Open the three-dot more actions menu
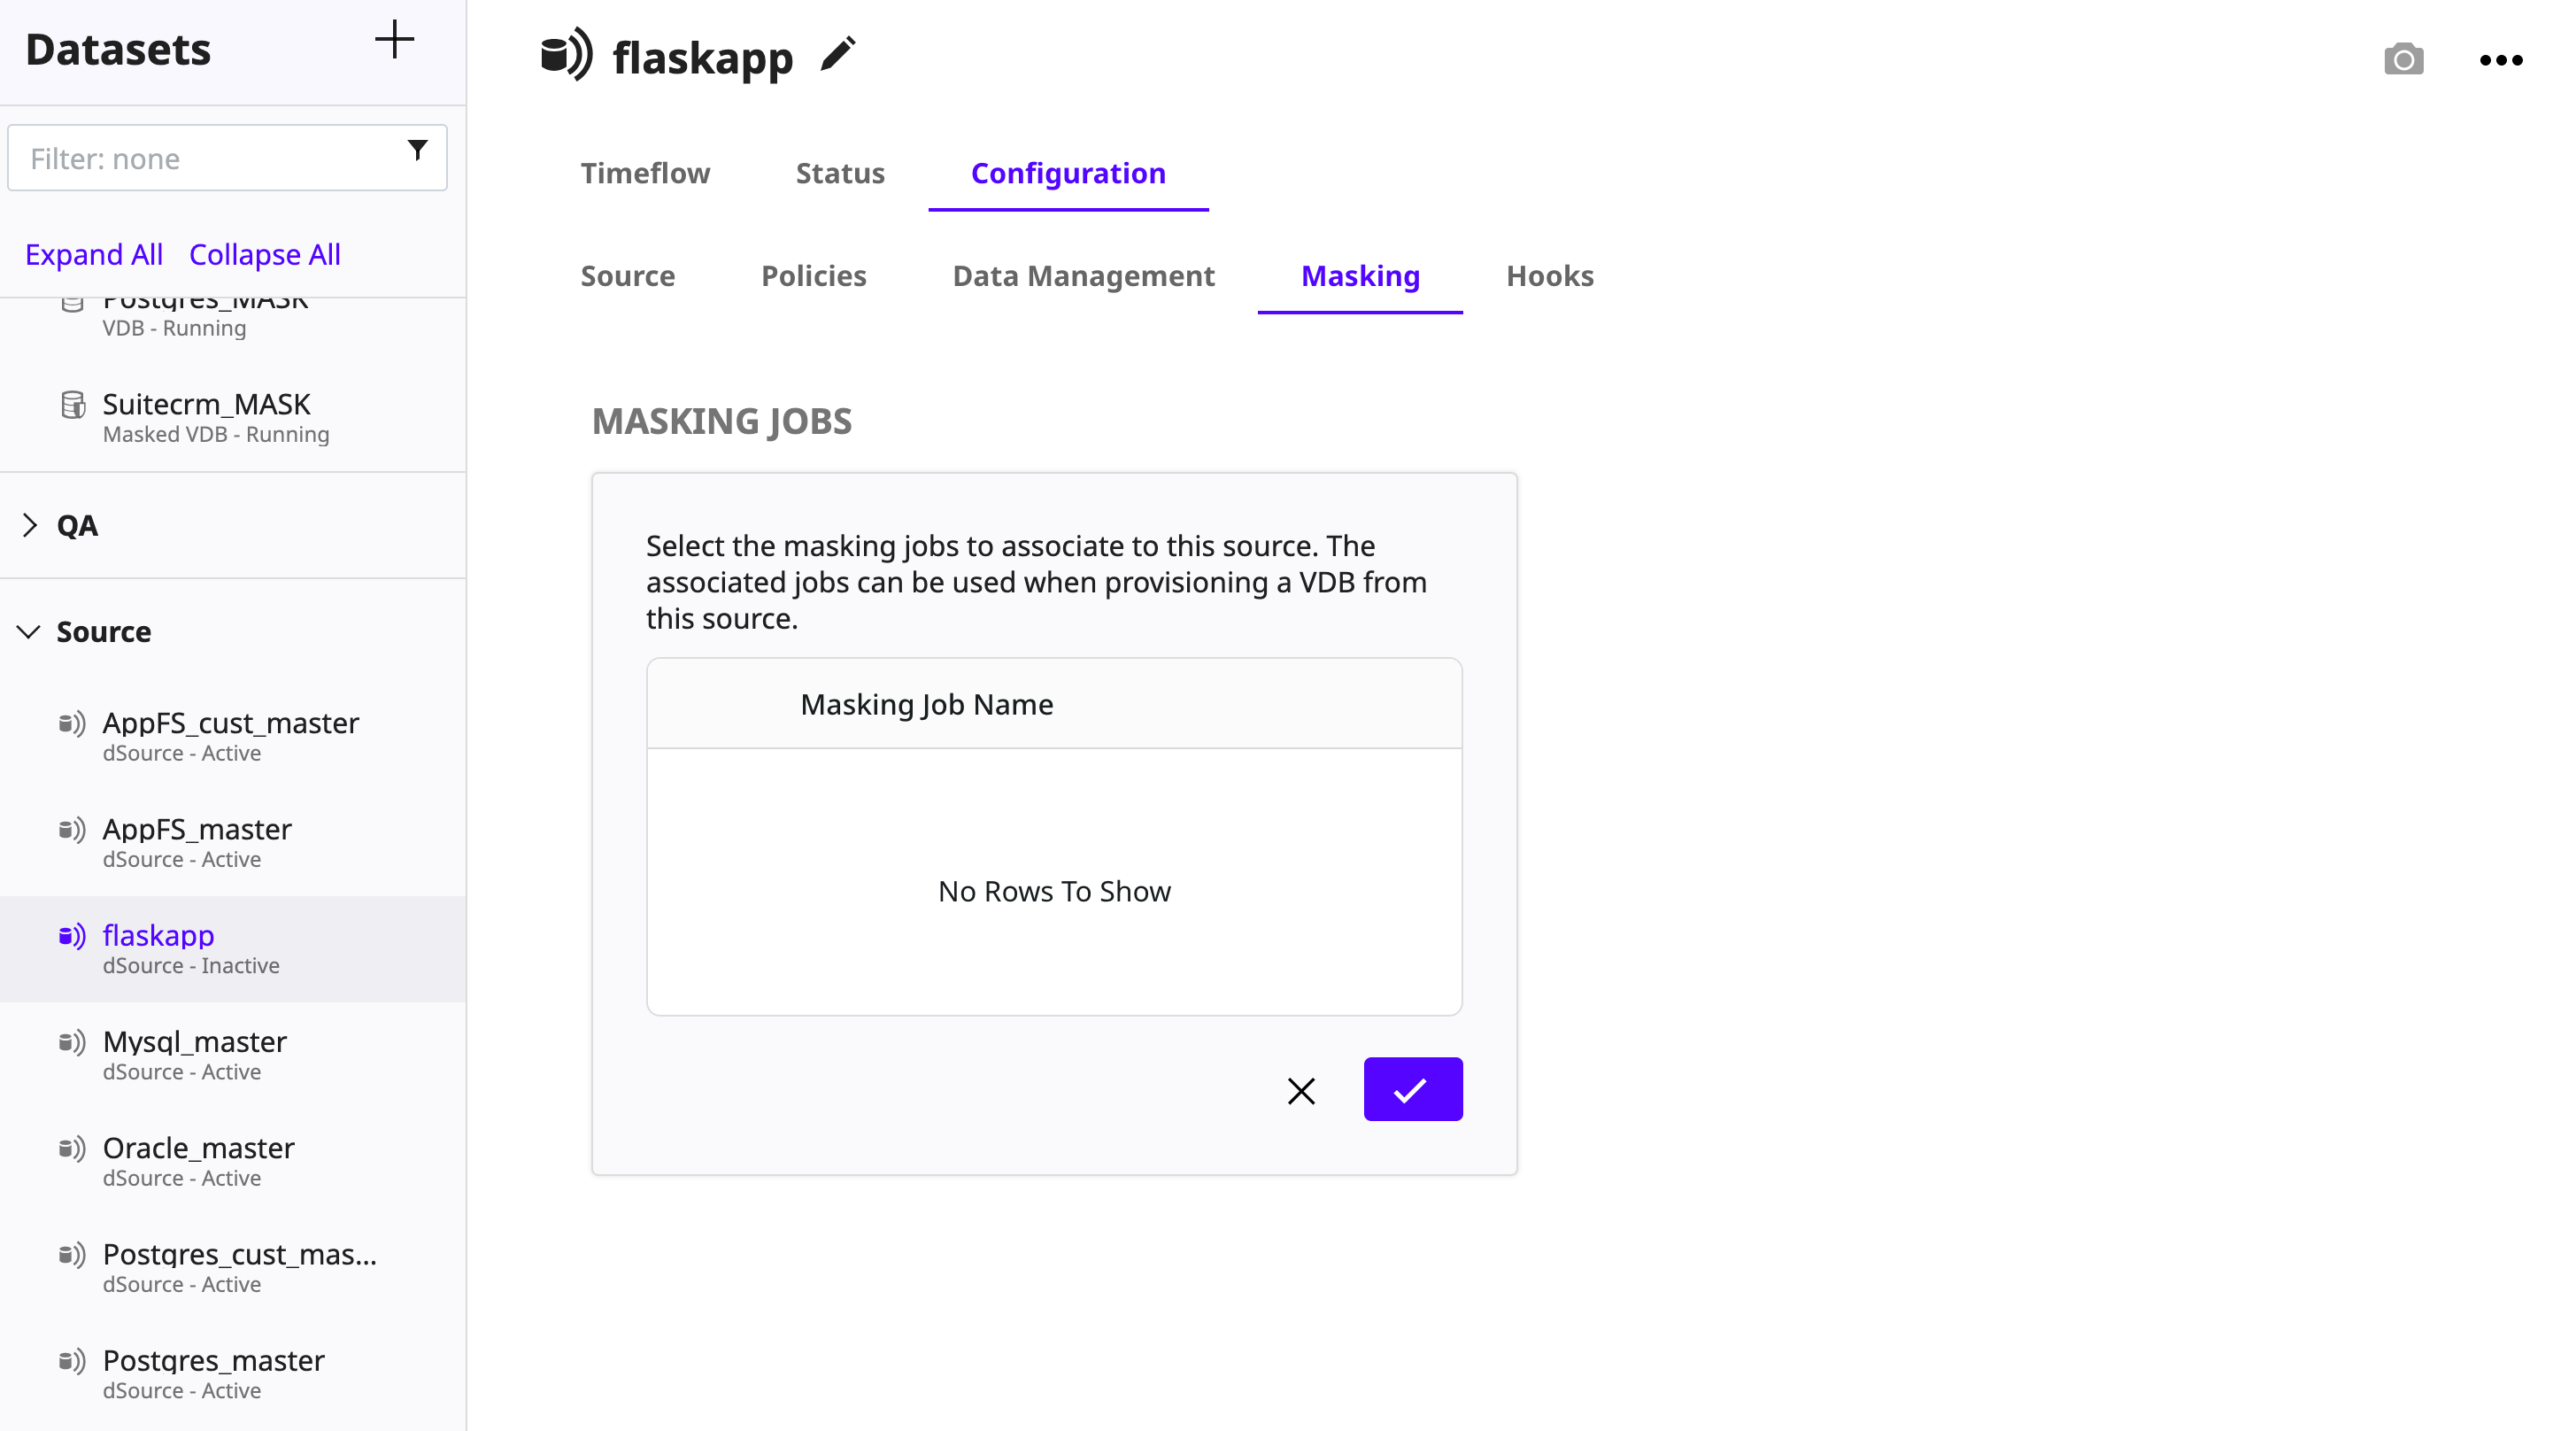The height and width of the screenshot is (1431, 2576). (x=2500, y=60)
